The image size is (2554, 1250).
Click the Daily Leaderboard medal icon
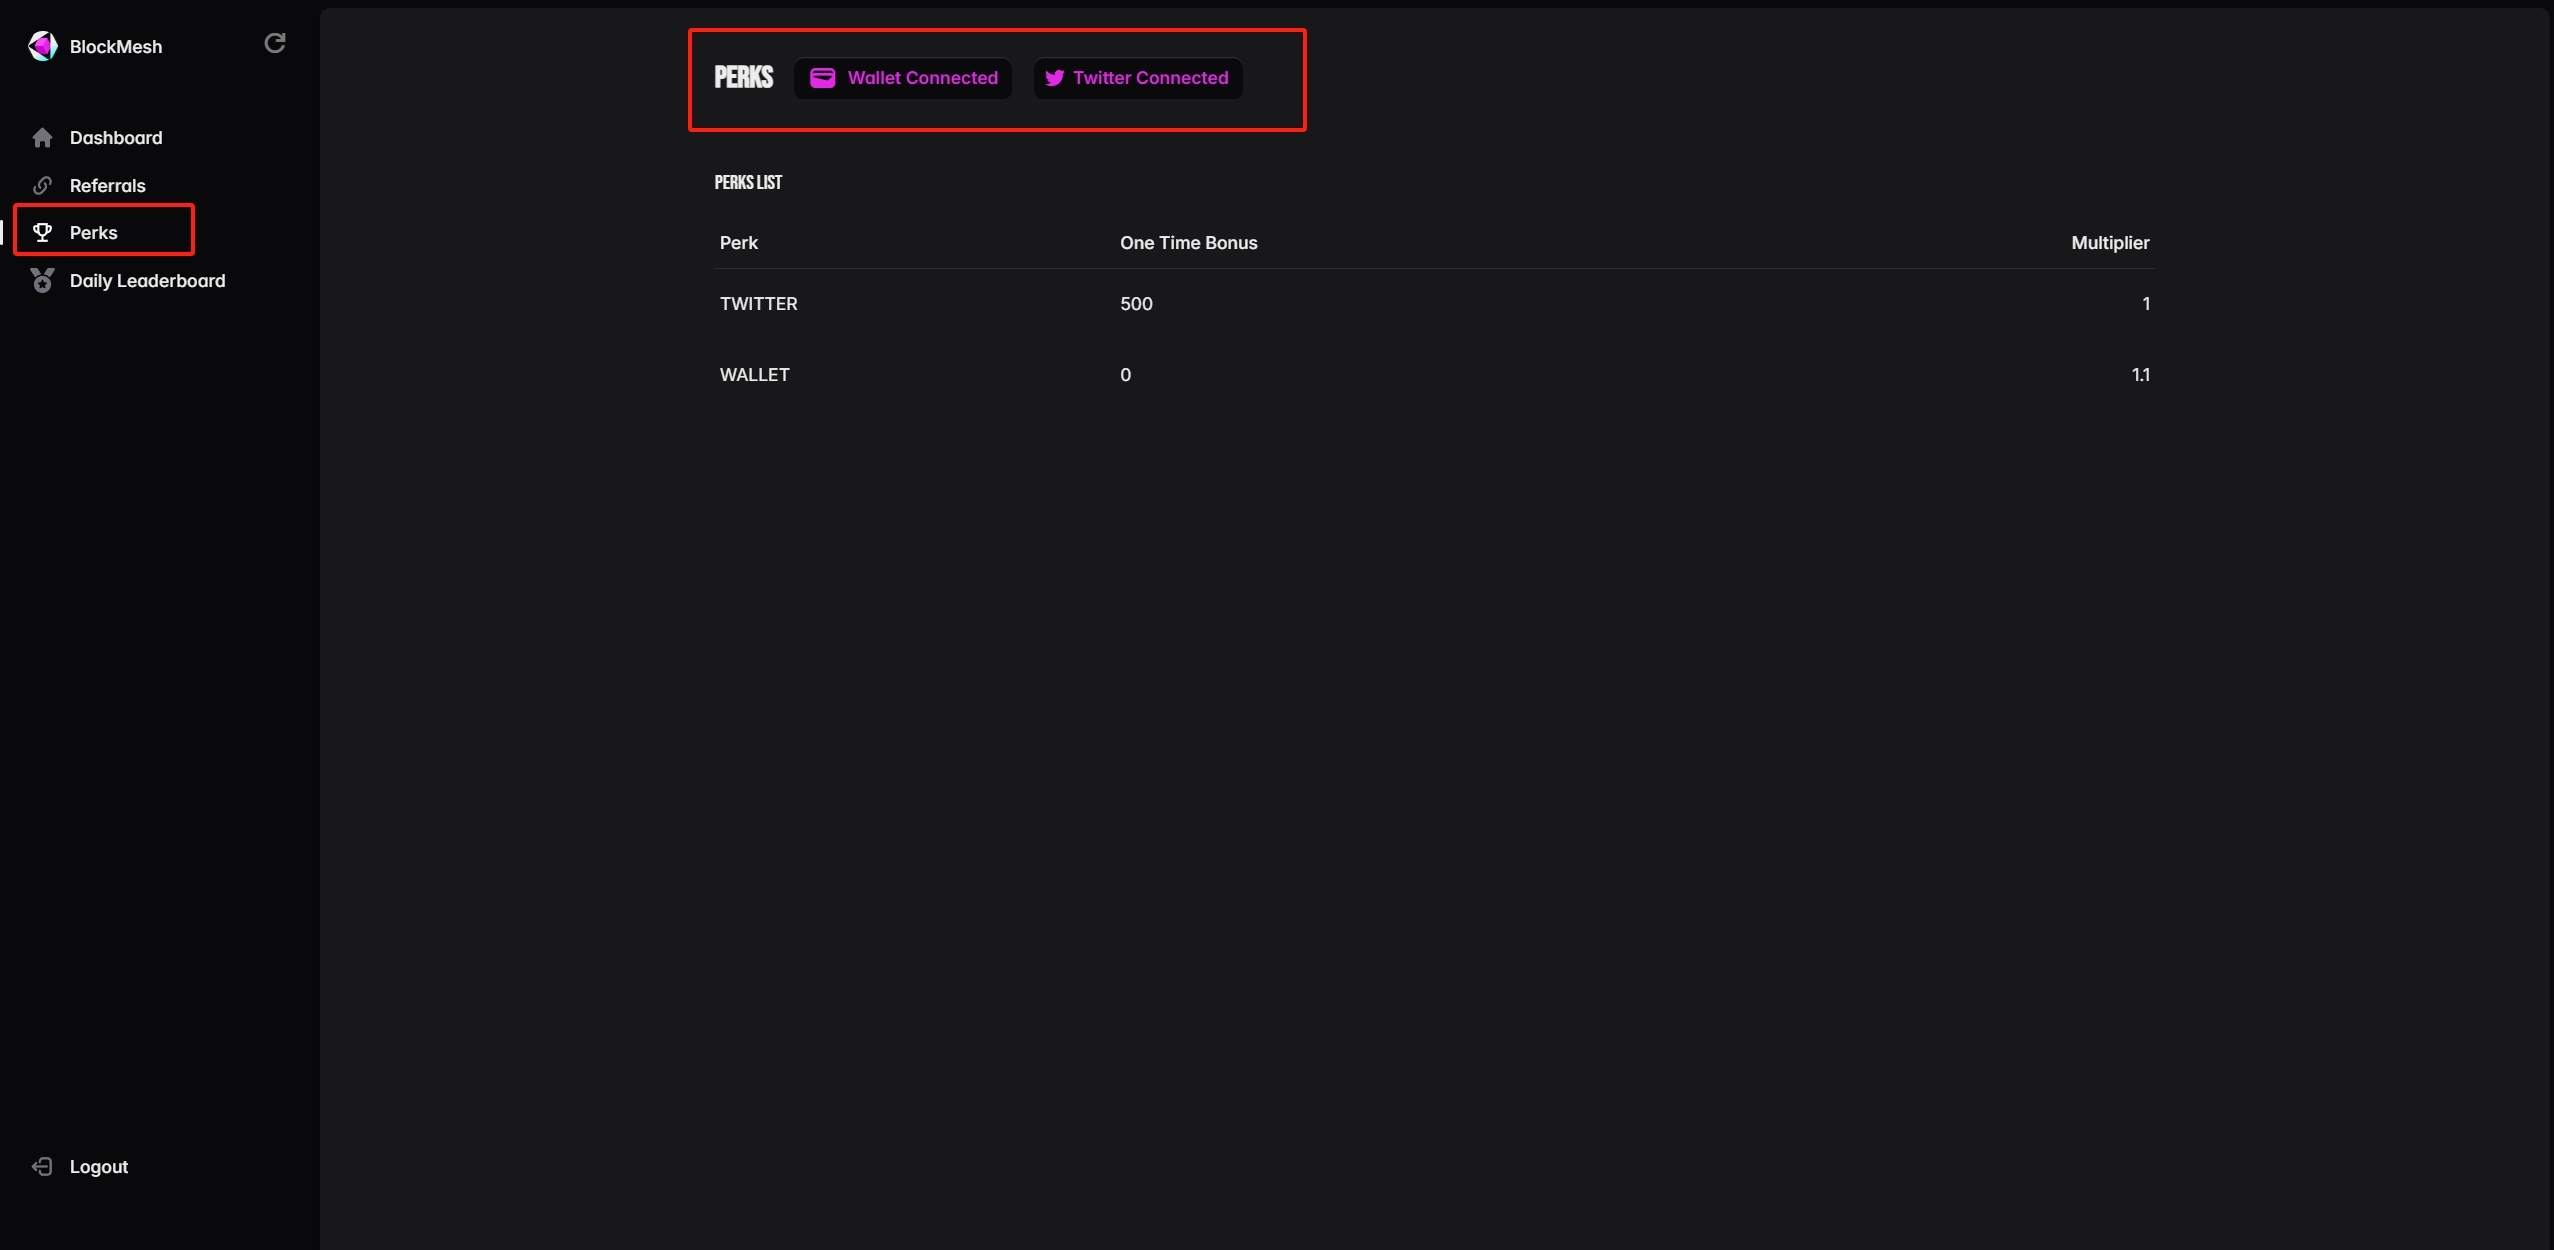tap(42, 281)
